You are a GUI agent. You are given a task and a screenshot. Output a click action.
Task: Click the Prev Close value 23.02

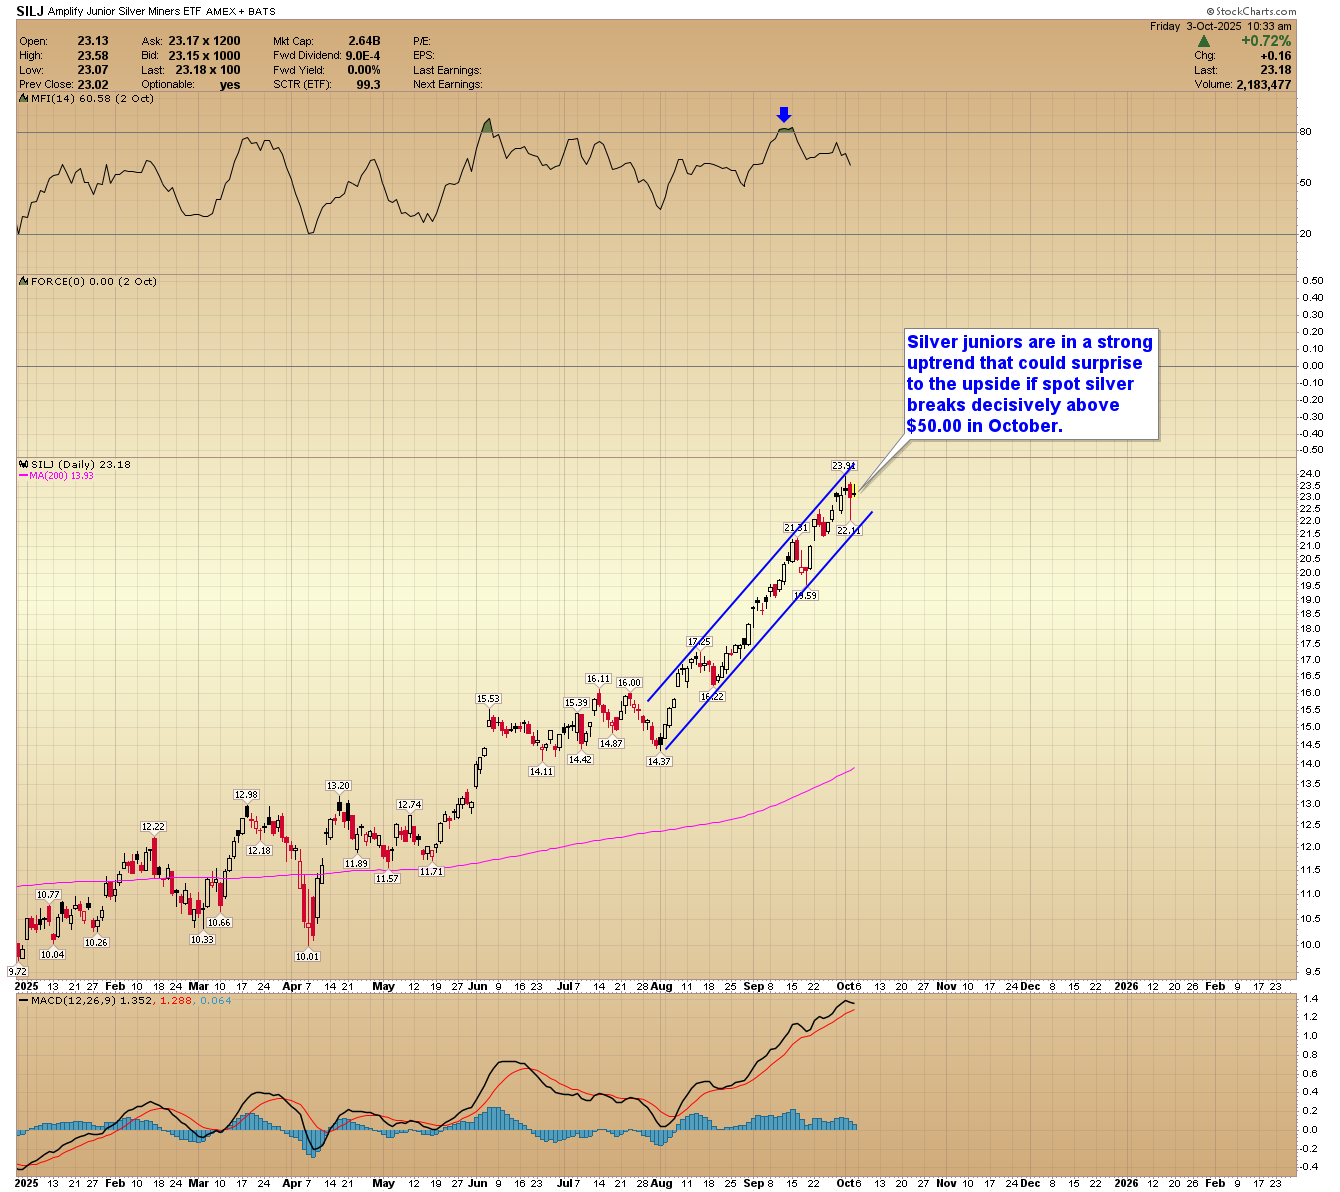tap(93, 85)
